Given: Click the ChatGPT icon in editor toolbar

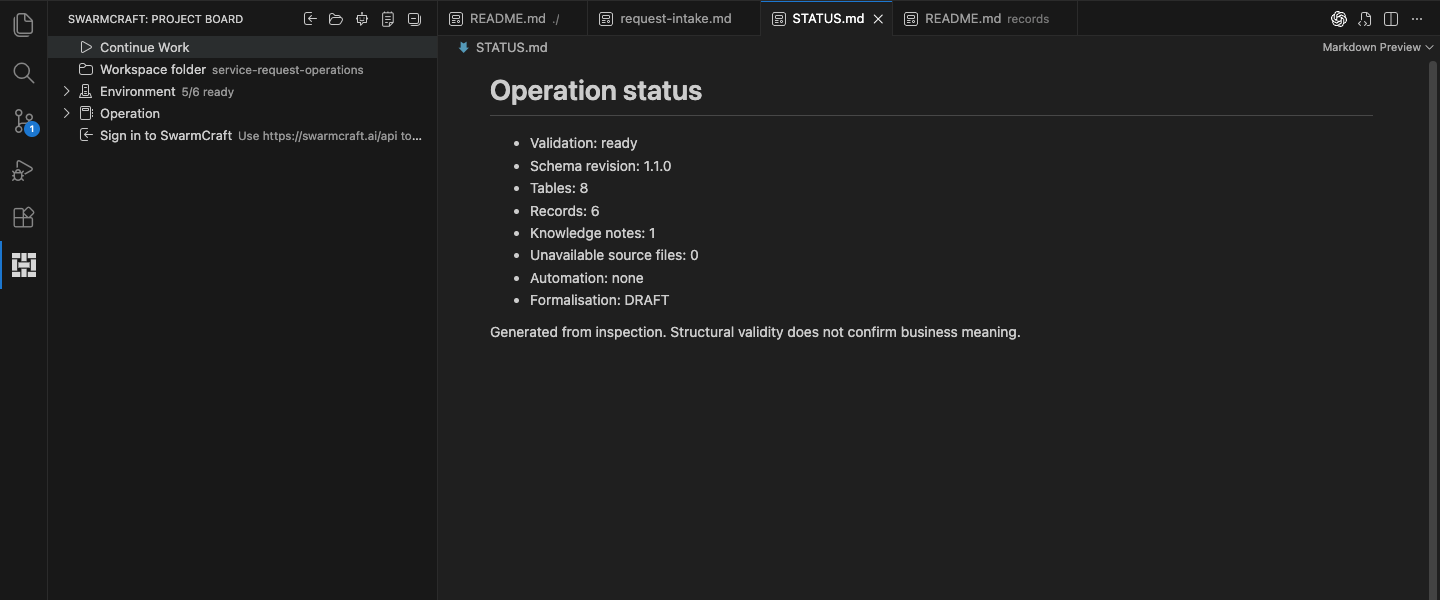Looking at the screenshot, I should (1338, 19).
